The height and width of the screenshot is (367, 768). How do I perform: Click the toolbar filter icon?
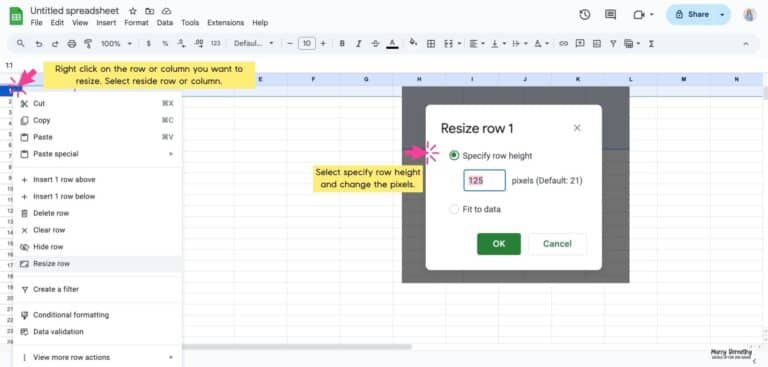(613, 44)
